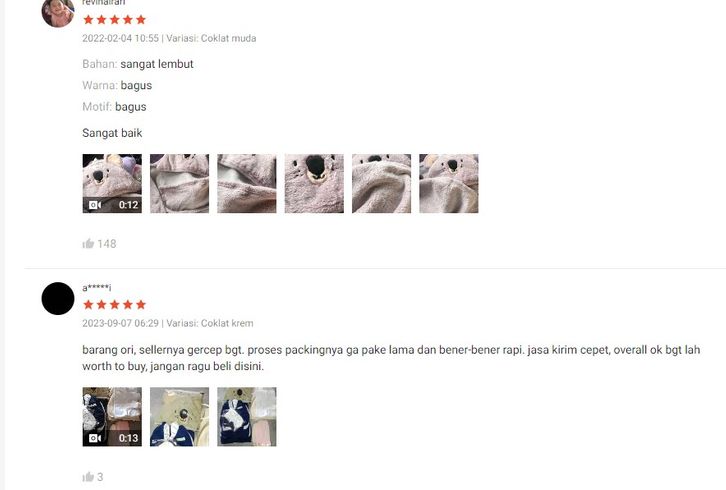This screenshot has height=490, width=726.
Task: Click the username above the first star rating
Action: point(104,3)
